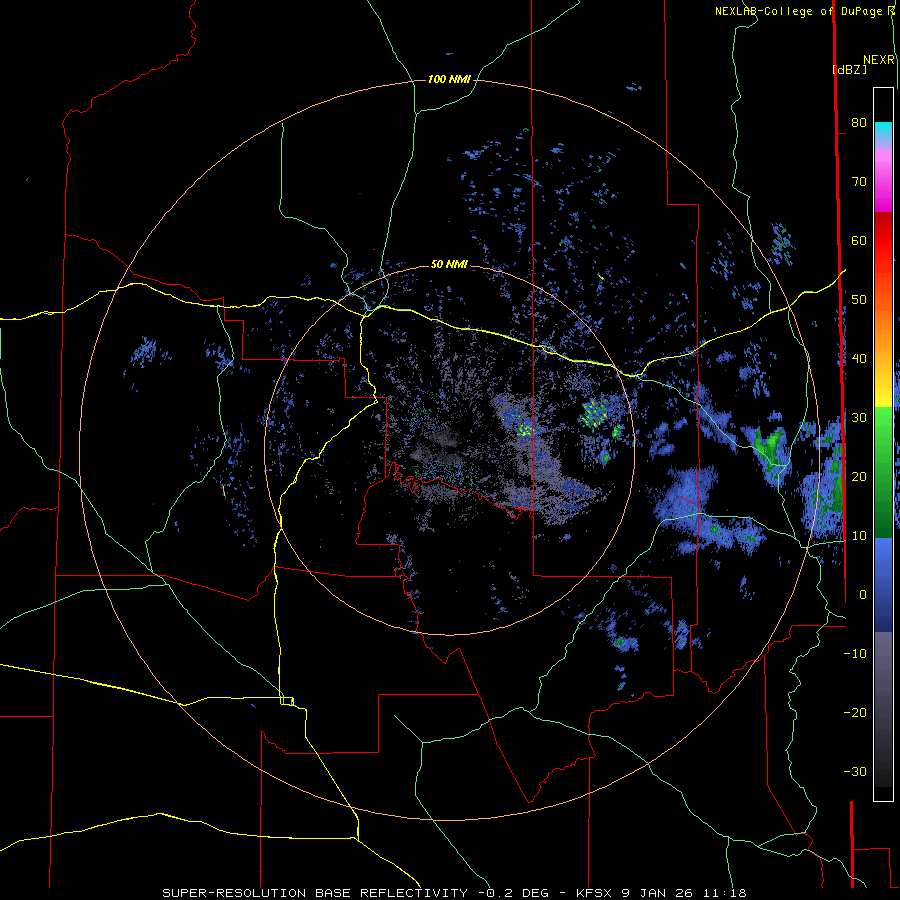
Task: Click the "-20" value on the dBZ scale
Action: (855, 713)
